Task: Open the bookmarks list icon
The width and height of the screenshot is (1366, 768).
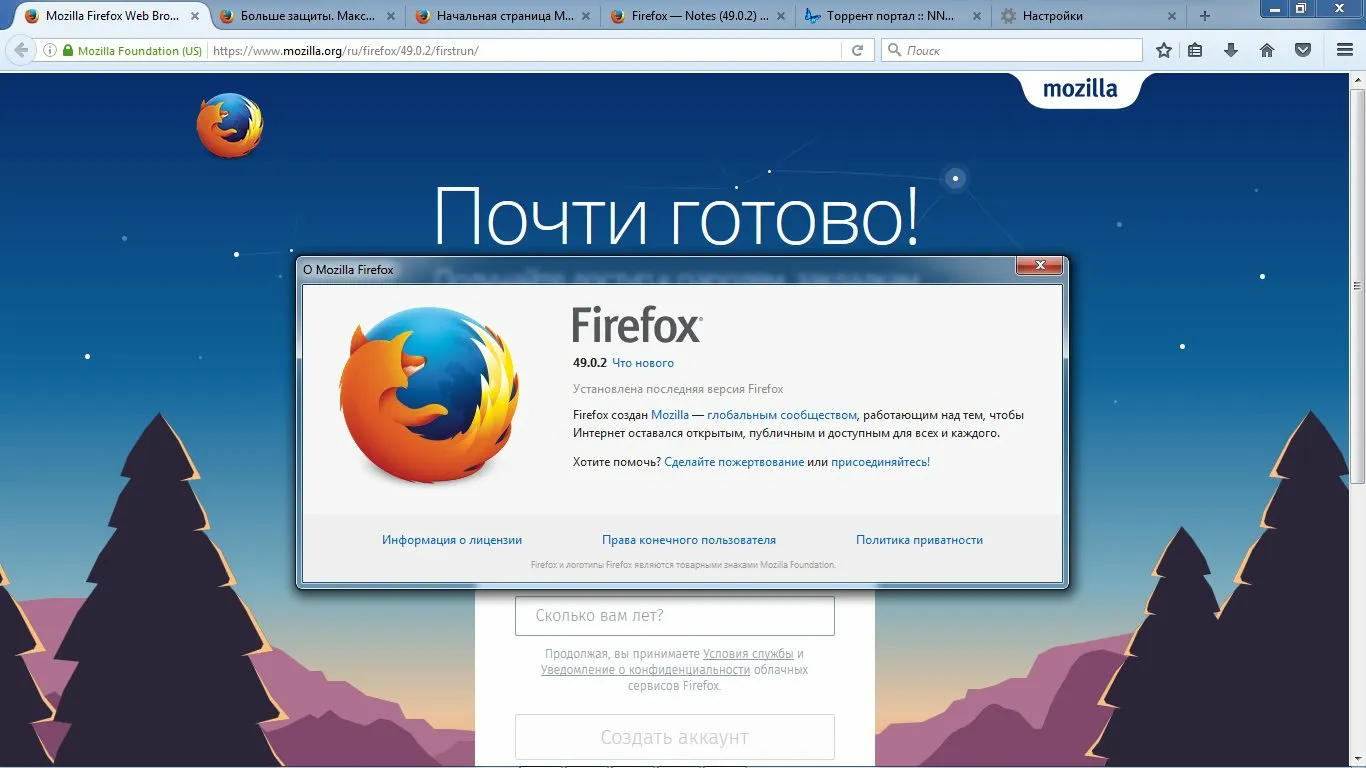Action: (1195, 50)
